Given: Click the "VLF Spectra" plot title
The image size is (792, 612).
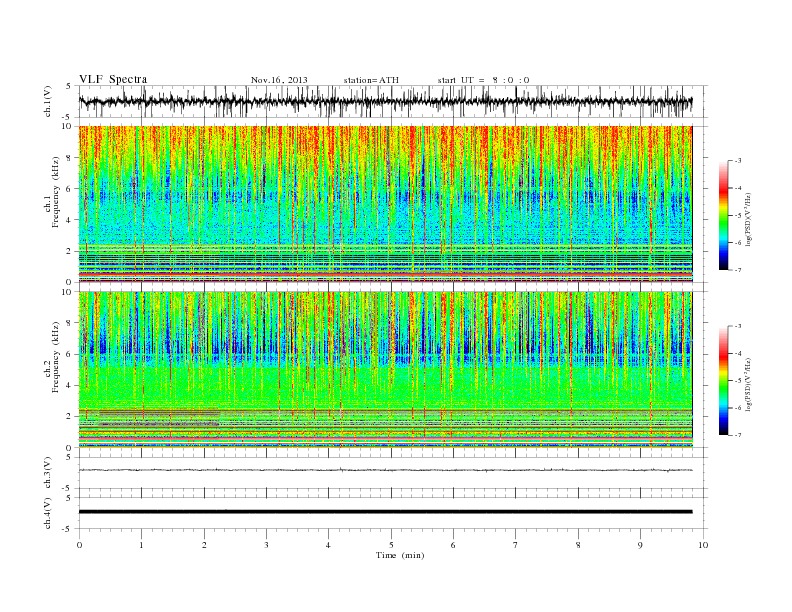Looking at the screenshot, I should (113, 79).
